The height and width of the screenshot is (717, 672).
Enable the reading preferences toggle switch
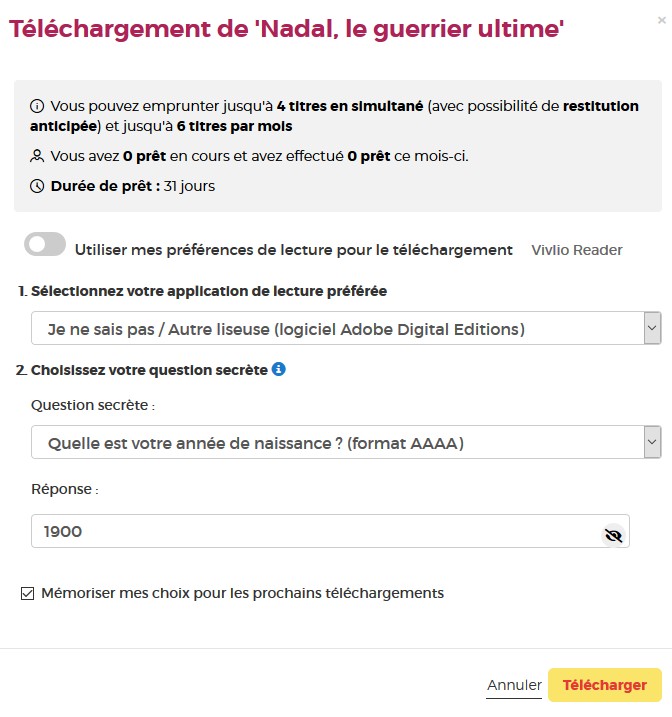(46, 245)
